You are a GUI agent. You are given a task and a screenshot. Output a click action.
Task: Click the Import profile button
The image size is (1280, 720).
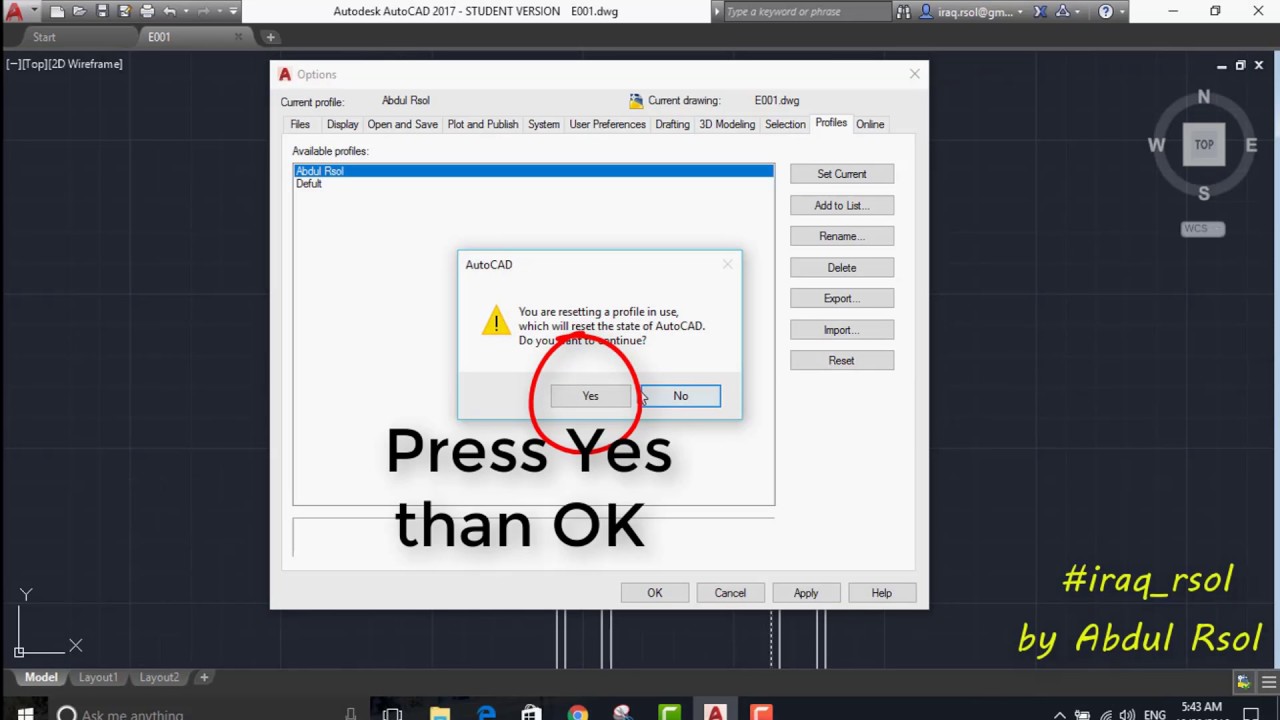pyautogui.click(x=842, y=330)
